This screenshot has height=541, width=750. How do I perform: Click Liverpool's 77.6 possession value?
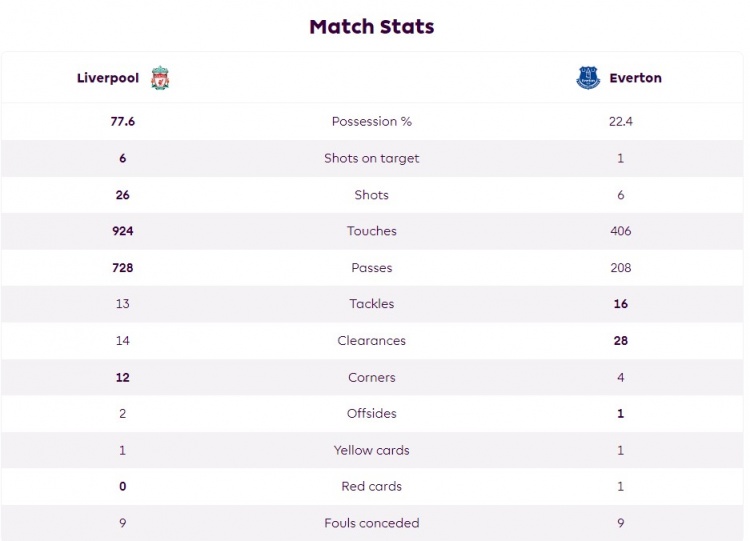click(x=122, y=121)
